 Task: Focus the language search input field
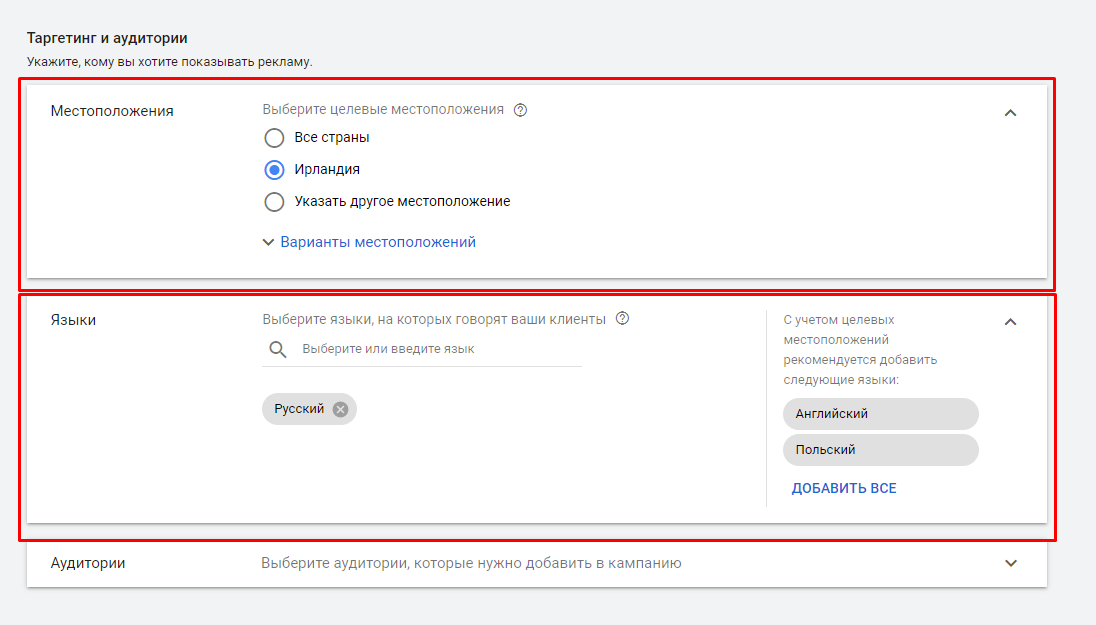(x=421, y=349)
